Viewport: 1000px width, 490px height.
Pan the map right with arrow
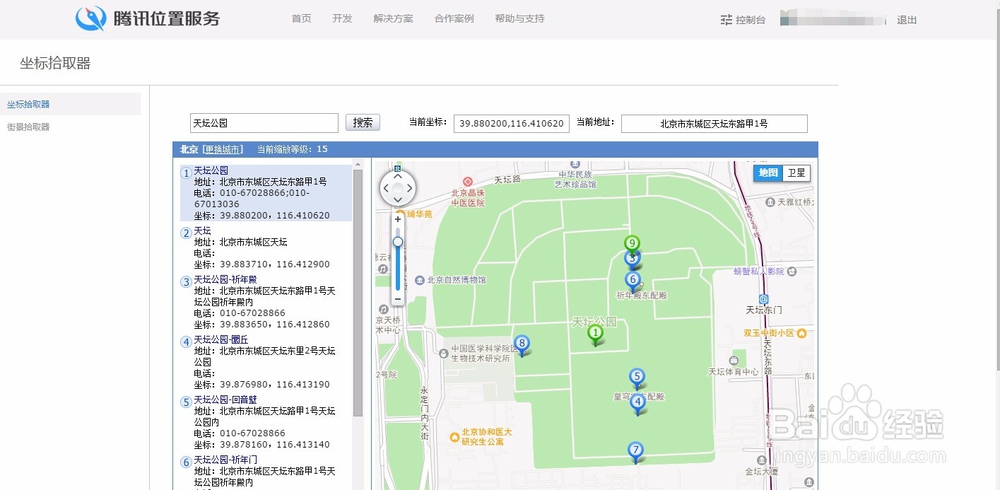(410, 188)
